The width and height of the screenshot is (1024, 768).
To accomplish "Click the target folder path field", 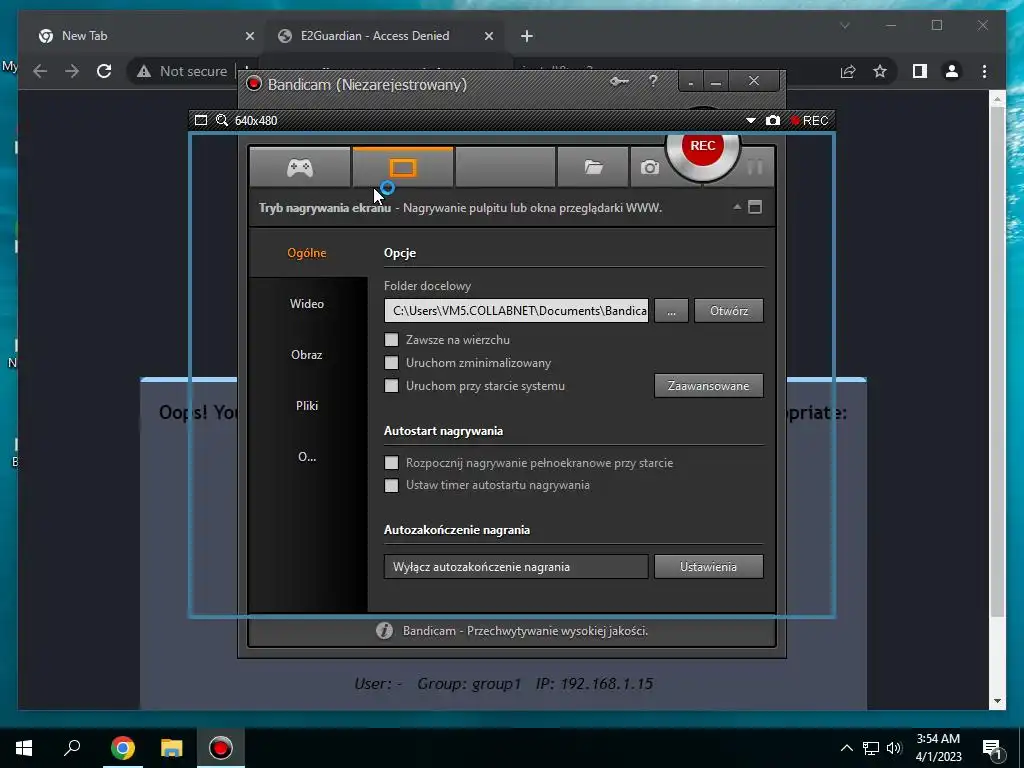I will [x=516, y=311].
